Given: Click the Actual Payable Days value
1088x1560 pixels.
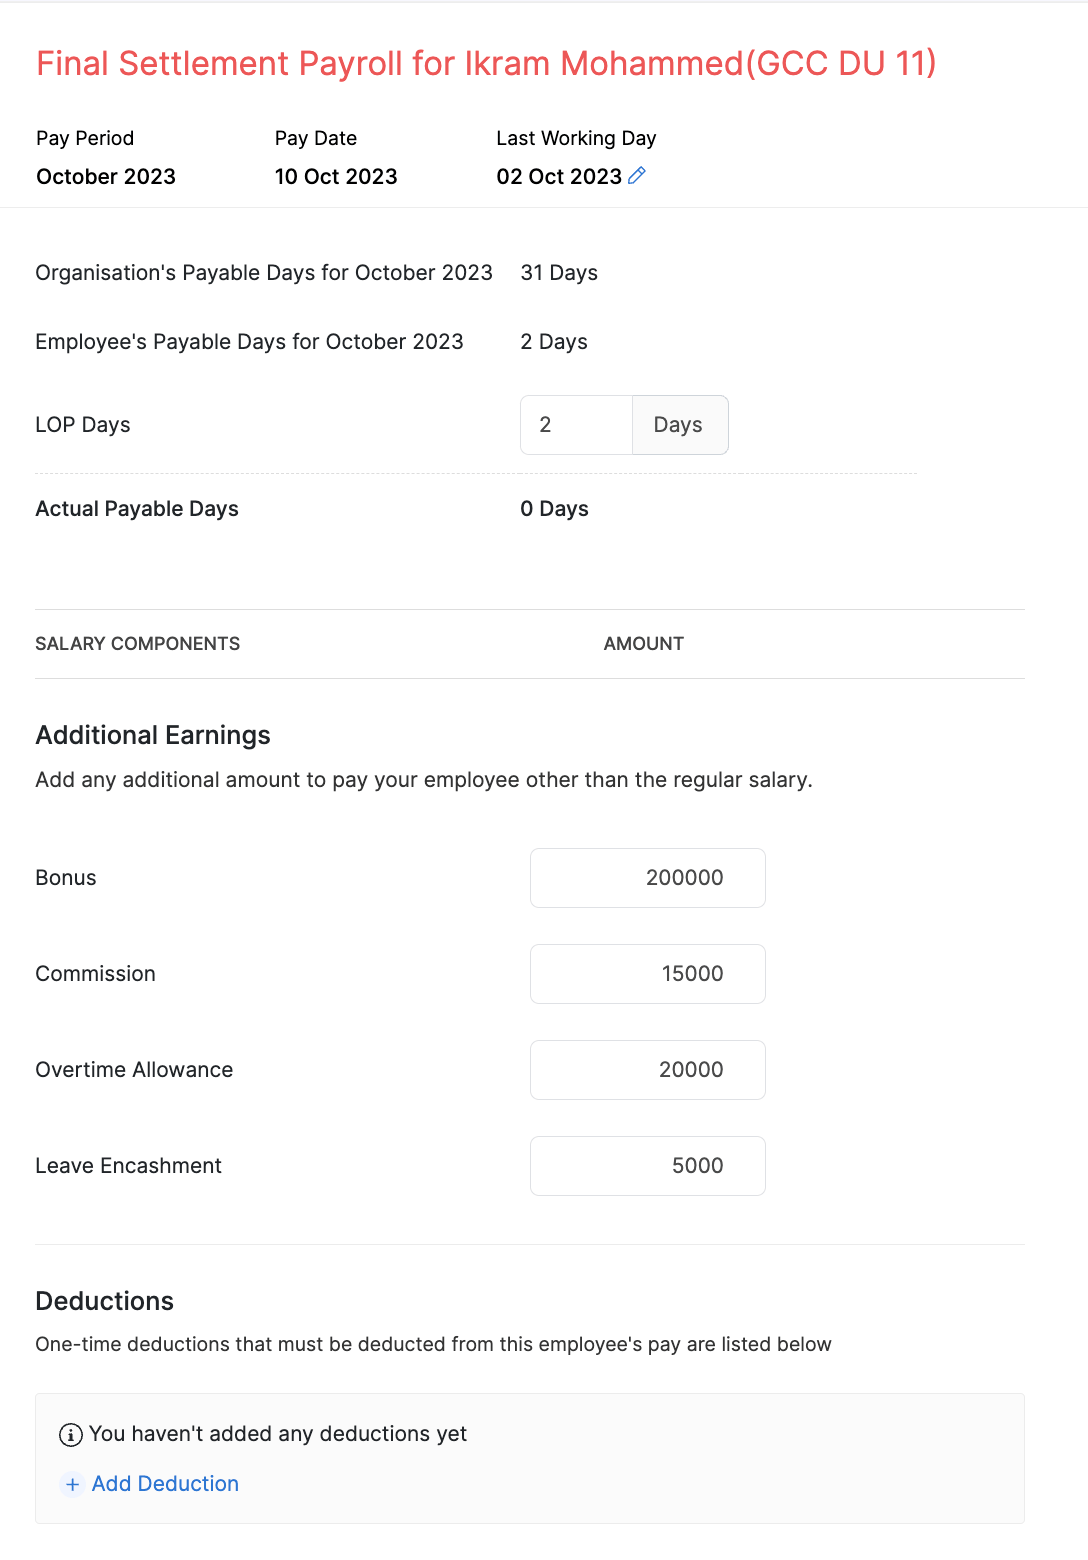Looking at the screenshot, I should (x=554, y=509).
